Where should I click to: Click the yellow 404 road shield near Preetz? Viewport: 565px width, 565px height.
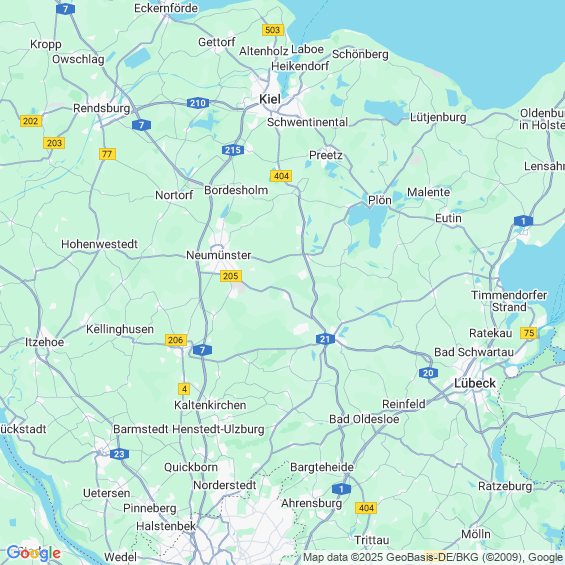[281, 176]
